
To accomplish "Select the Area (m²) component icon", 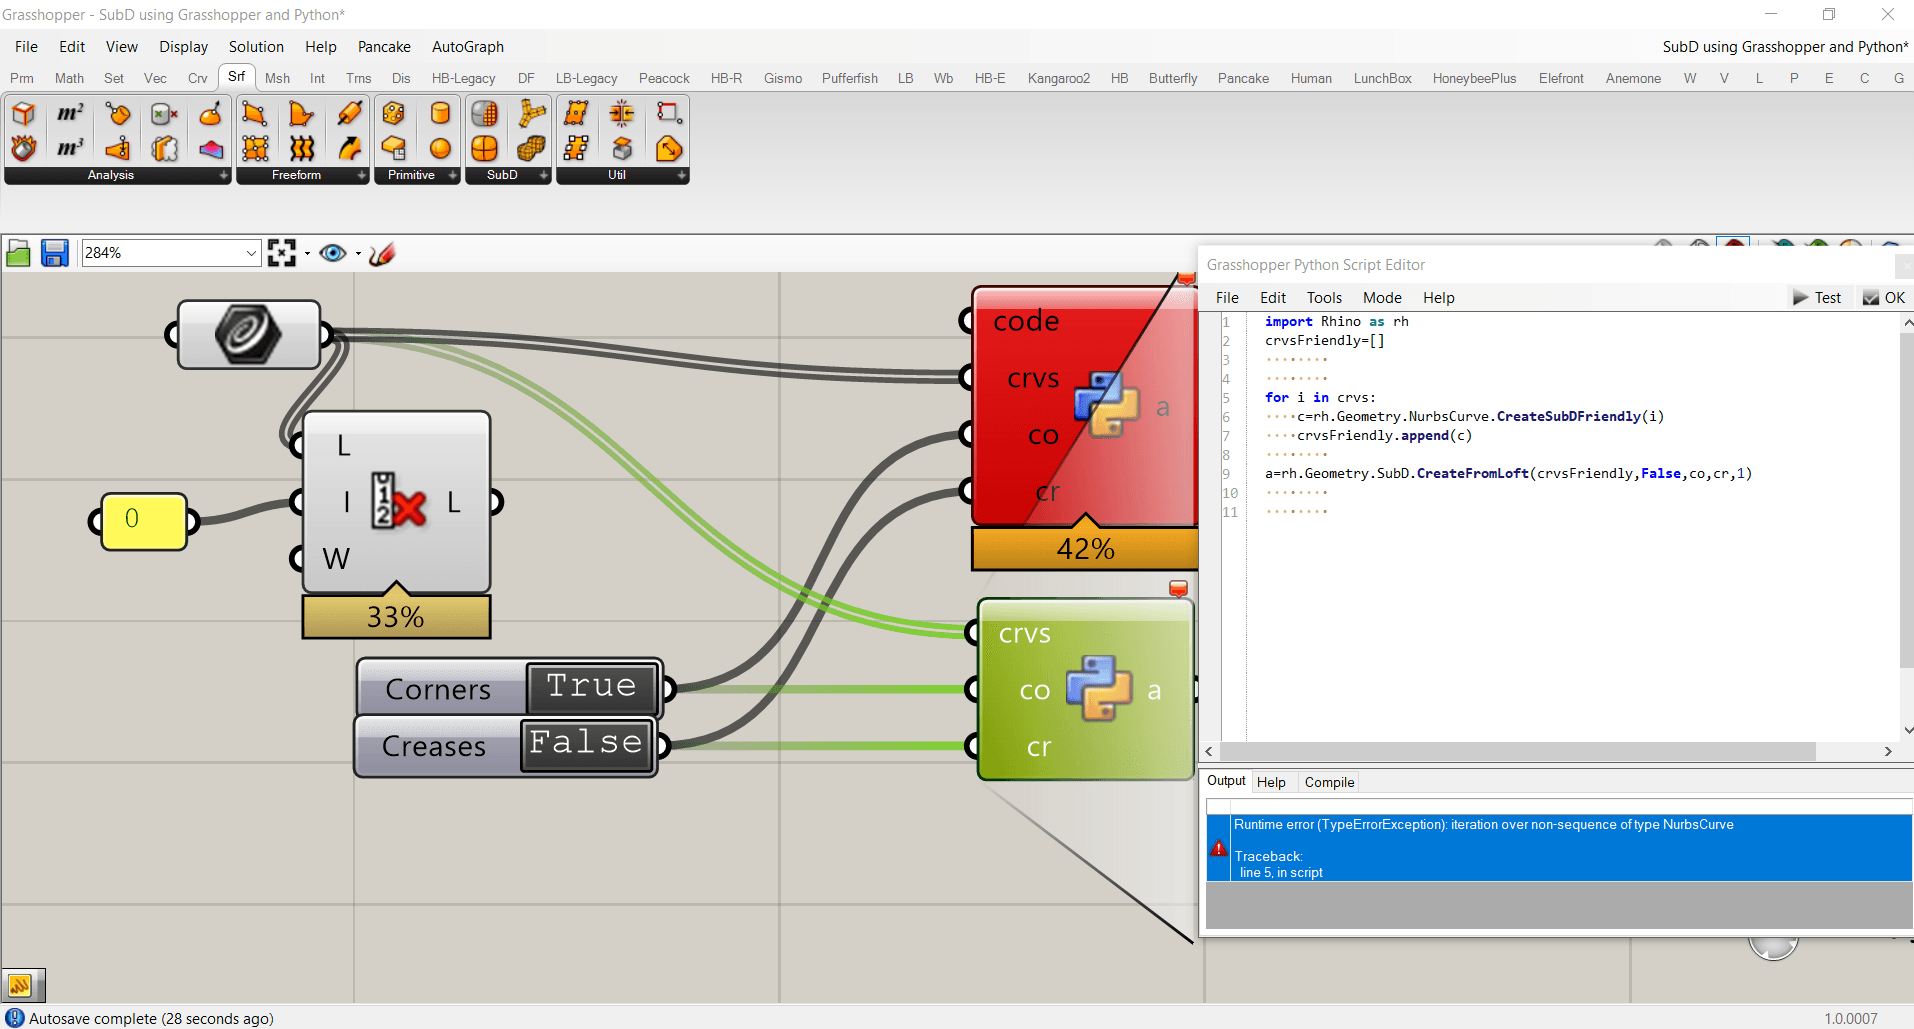I will point(70,114).
